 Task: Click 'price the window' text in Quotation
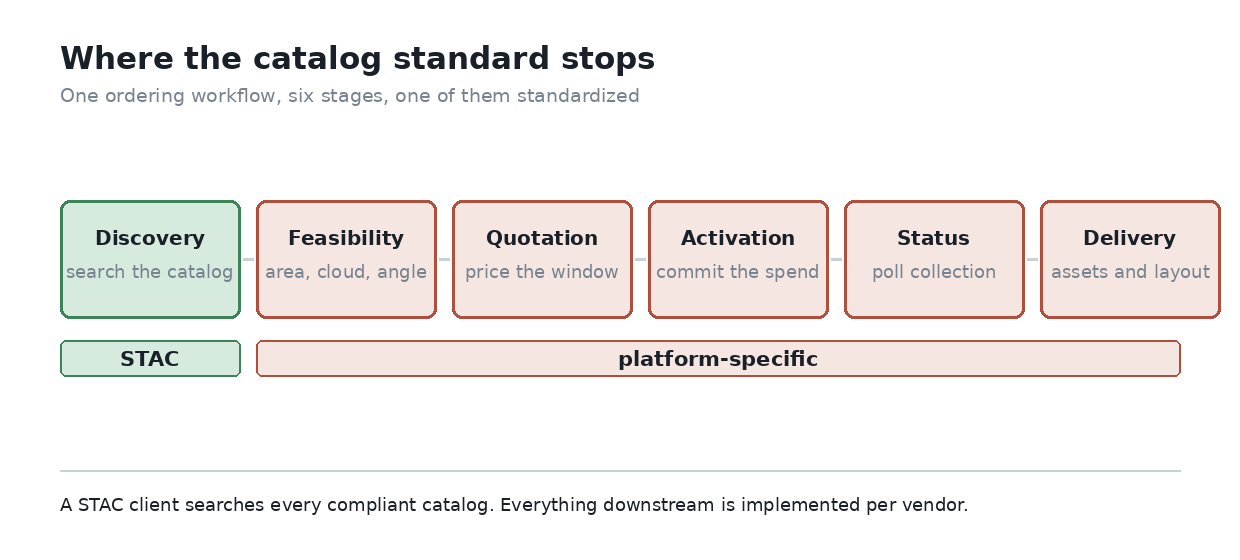[x=542, y=272]
